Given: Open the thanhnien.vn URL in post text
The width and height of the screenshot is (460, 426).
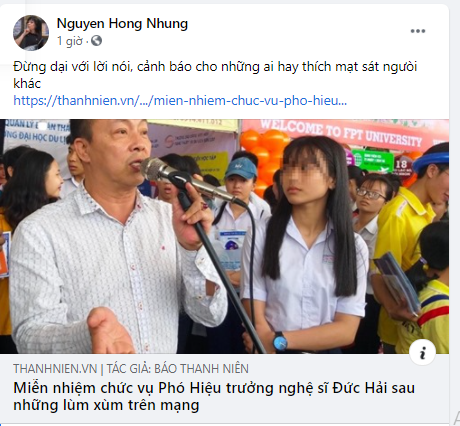Looking at the screenshot, I should click(180, 100).
